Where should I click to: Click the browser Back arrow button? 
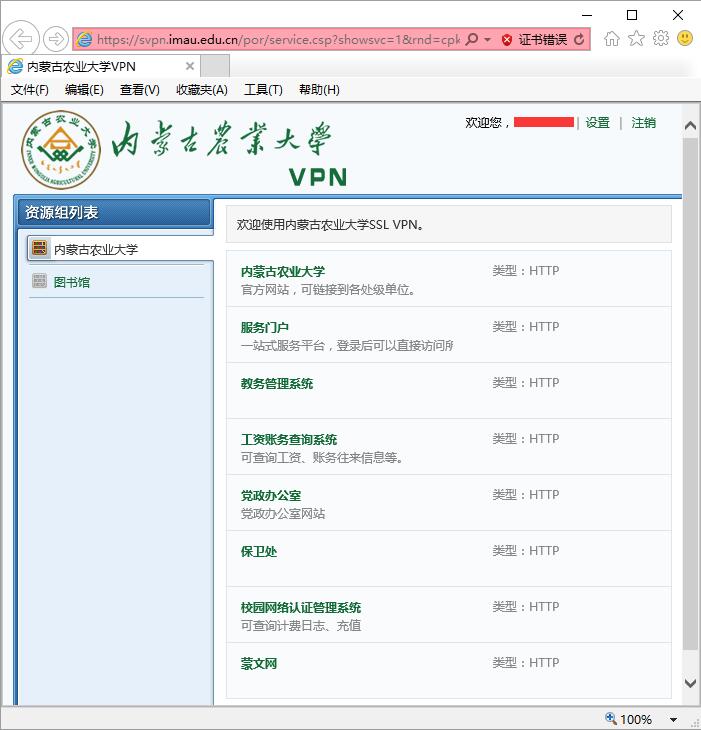tap(21, 39)
